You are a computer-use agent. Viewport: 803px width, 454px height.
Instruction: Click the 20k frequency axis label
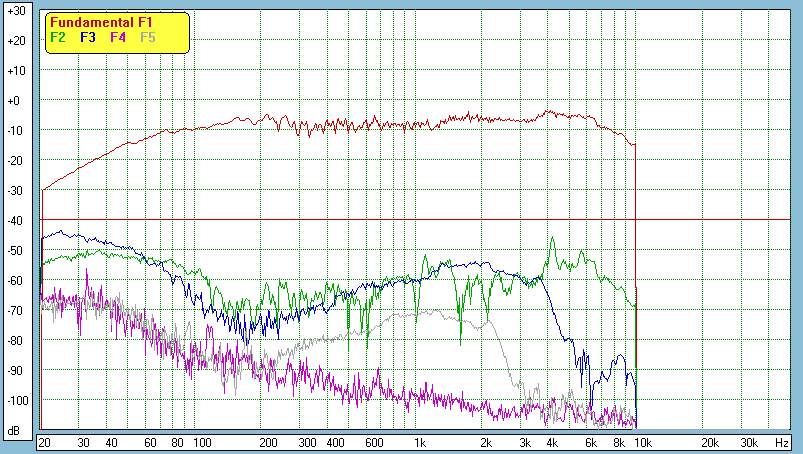tap(710, 442)
